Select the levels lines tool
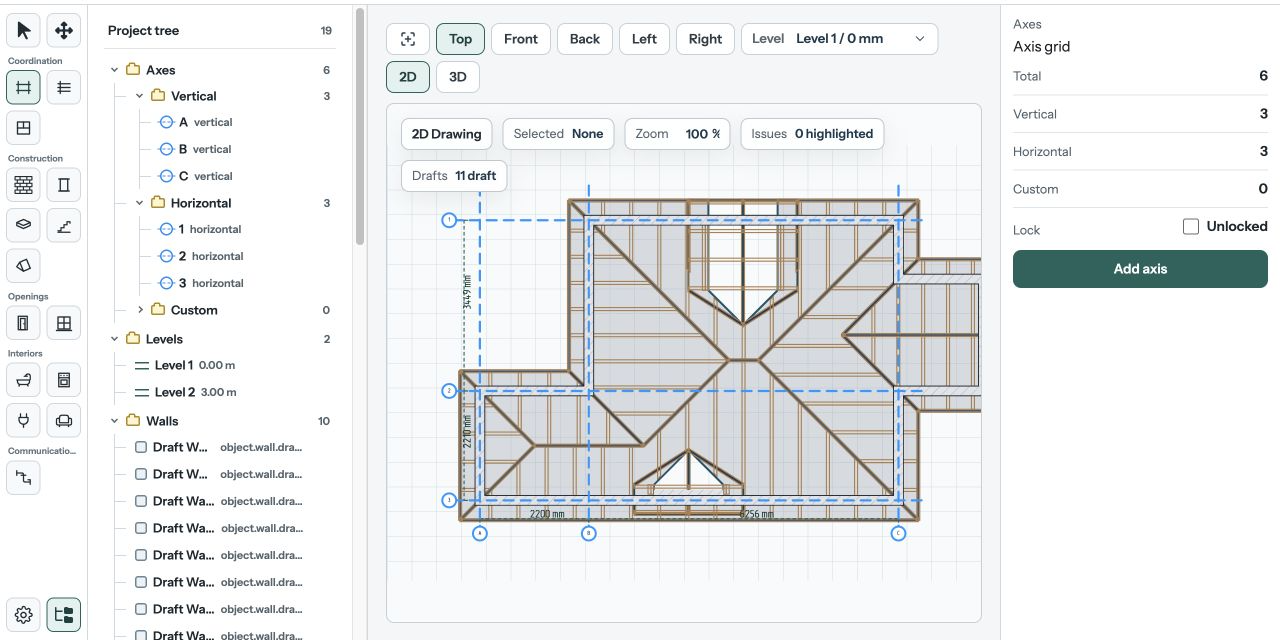This screenshot has height=640, width=1280. tap(64, 88)
